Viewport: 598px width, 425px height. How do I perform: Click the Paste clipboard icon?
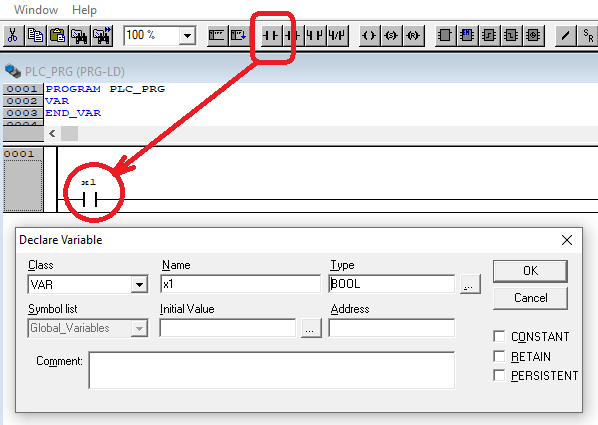pyautogui.click(x=58, y=36)
